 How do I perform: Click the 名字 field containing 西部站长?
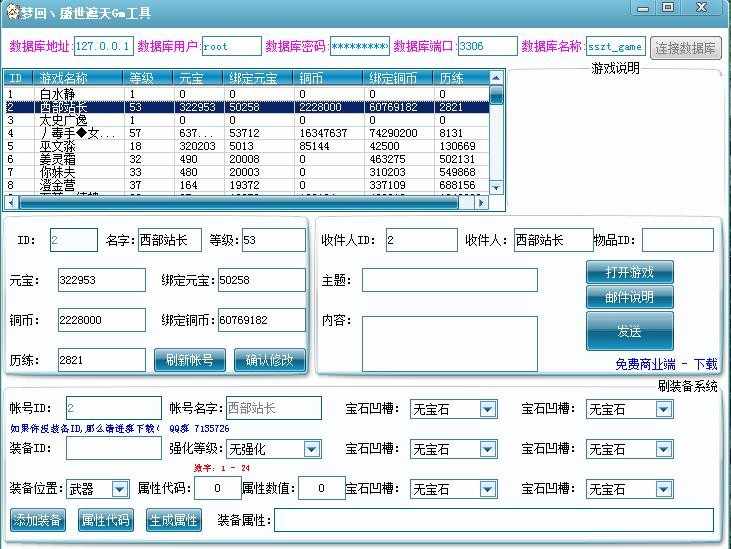[170, 240]
